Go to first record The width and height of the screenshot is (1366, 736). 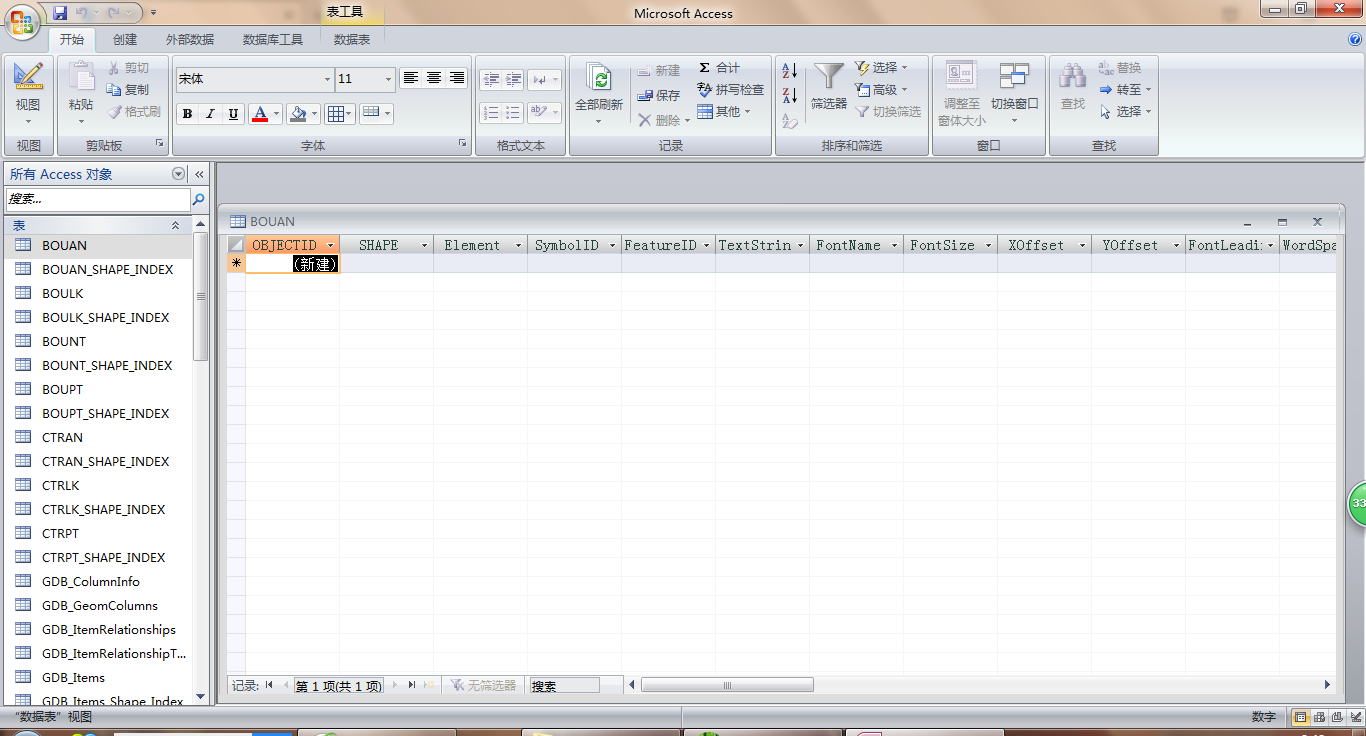pyautogui.click(x=269, y=685)
